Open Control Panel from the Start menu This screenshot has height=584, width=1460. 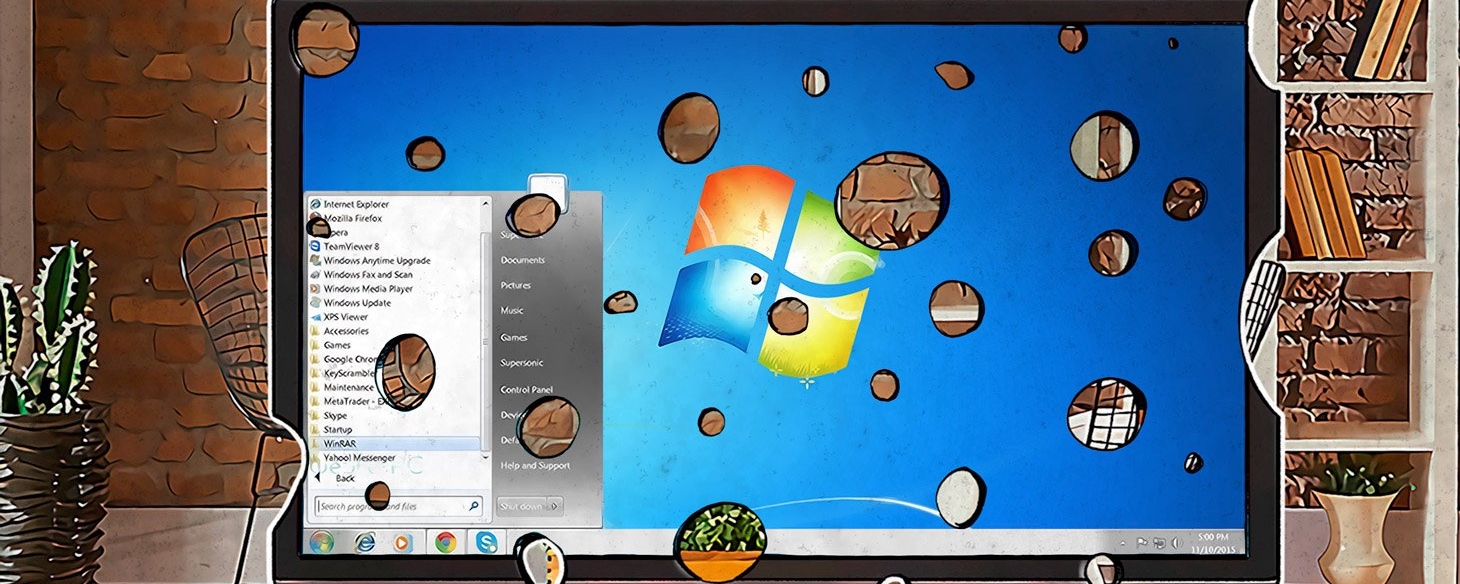click(526, 389)
